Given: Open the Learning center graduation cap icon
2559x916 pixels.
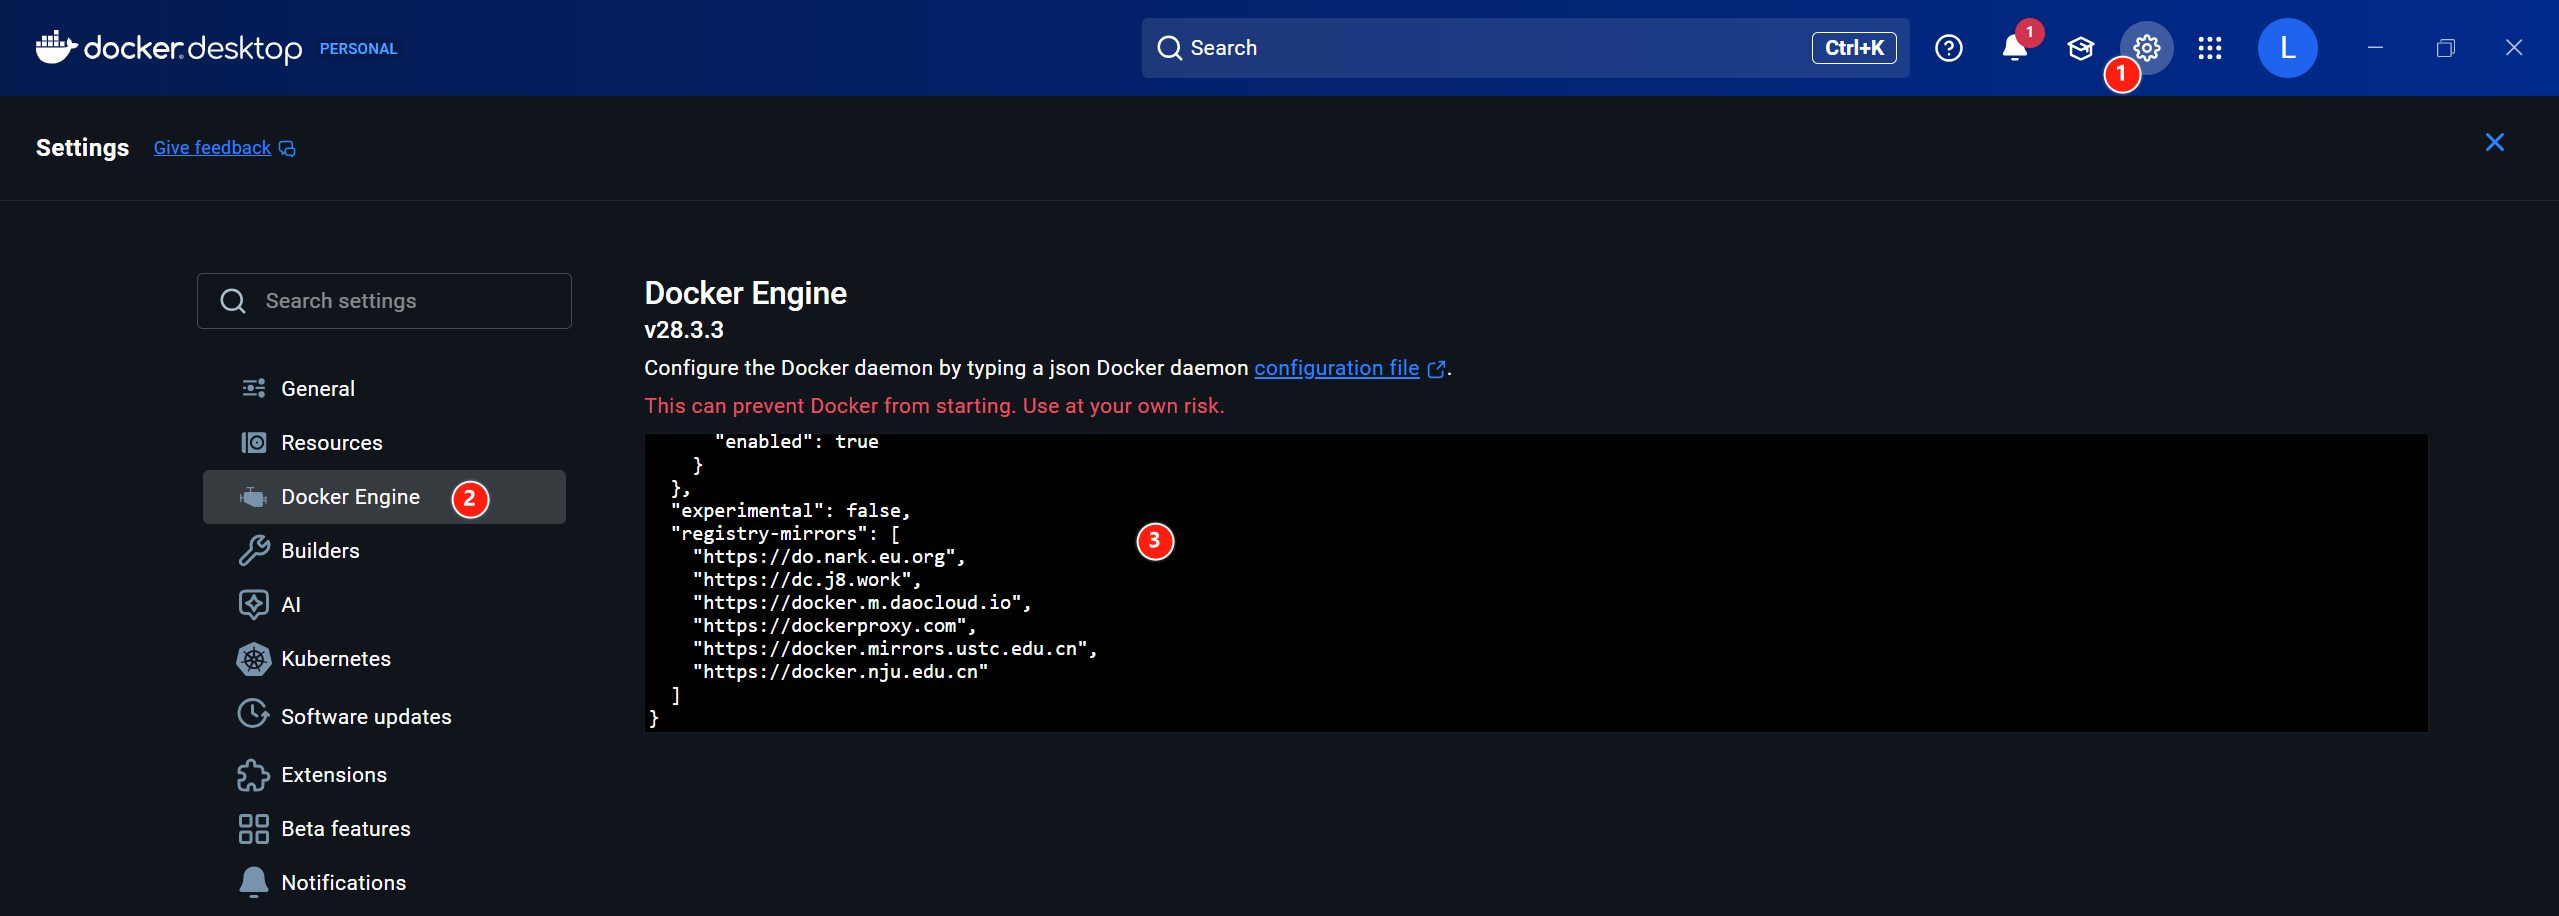Looking at the screenshot, I should tap(2081, 48).
